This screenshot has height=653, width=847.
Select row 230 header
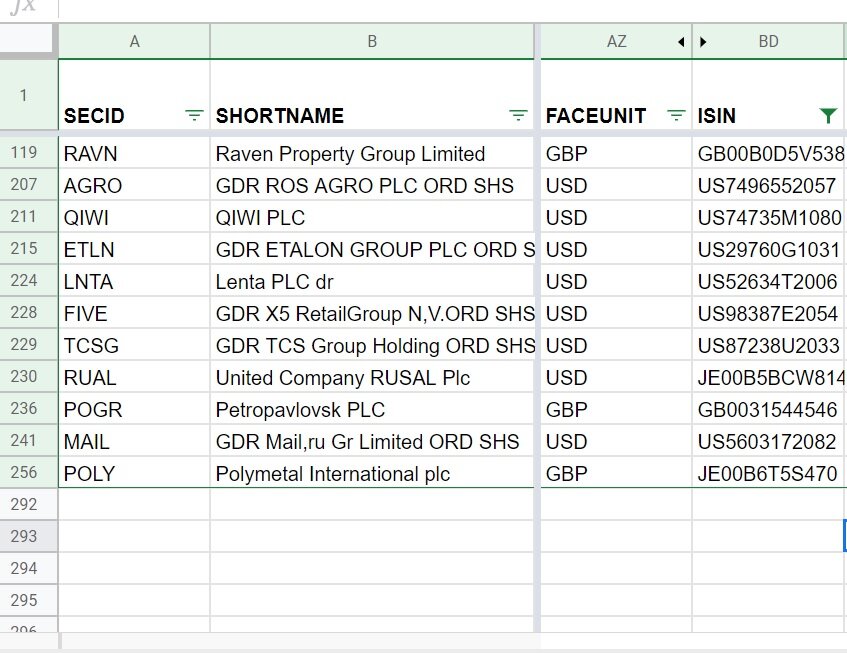[x=29, y=376]
